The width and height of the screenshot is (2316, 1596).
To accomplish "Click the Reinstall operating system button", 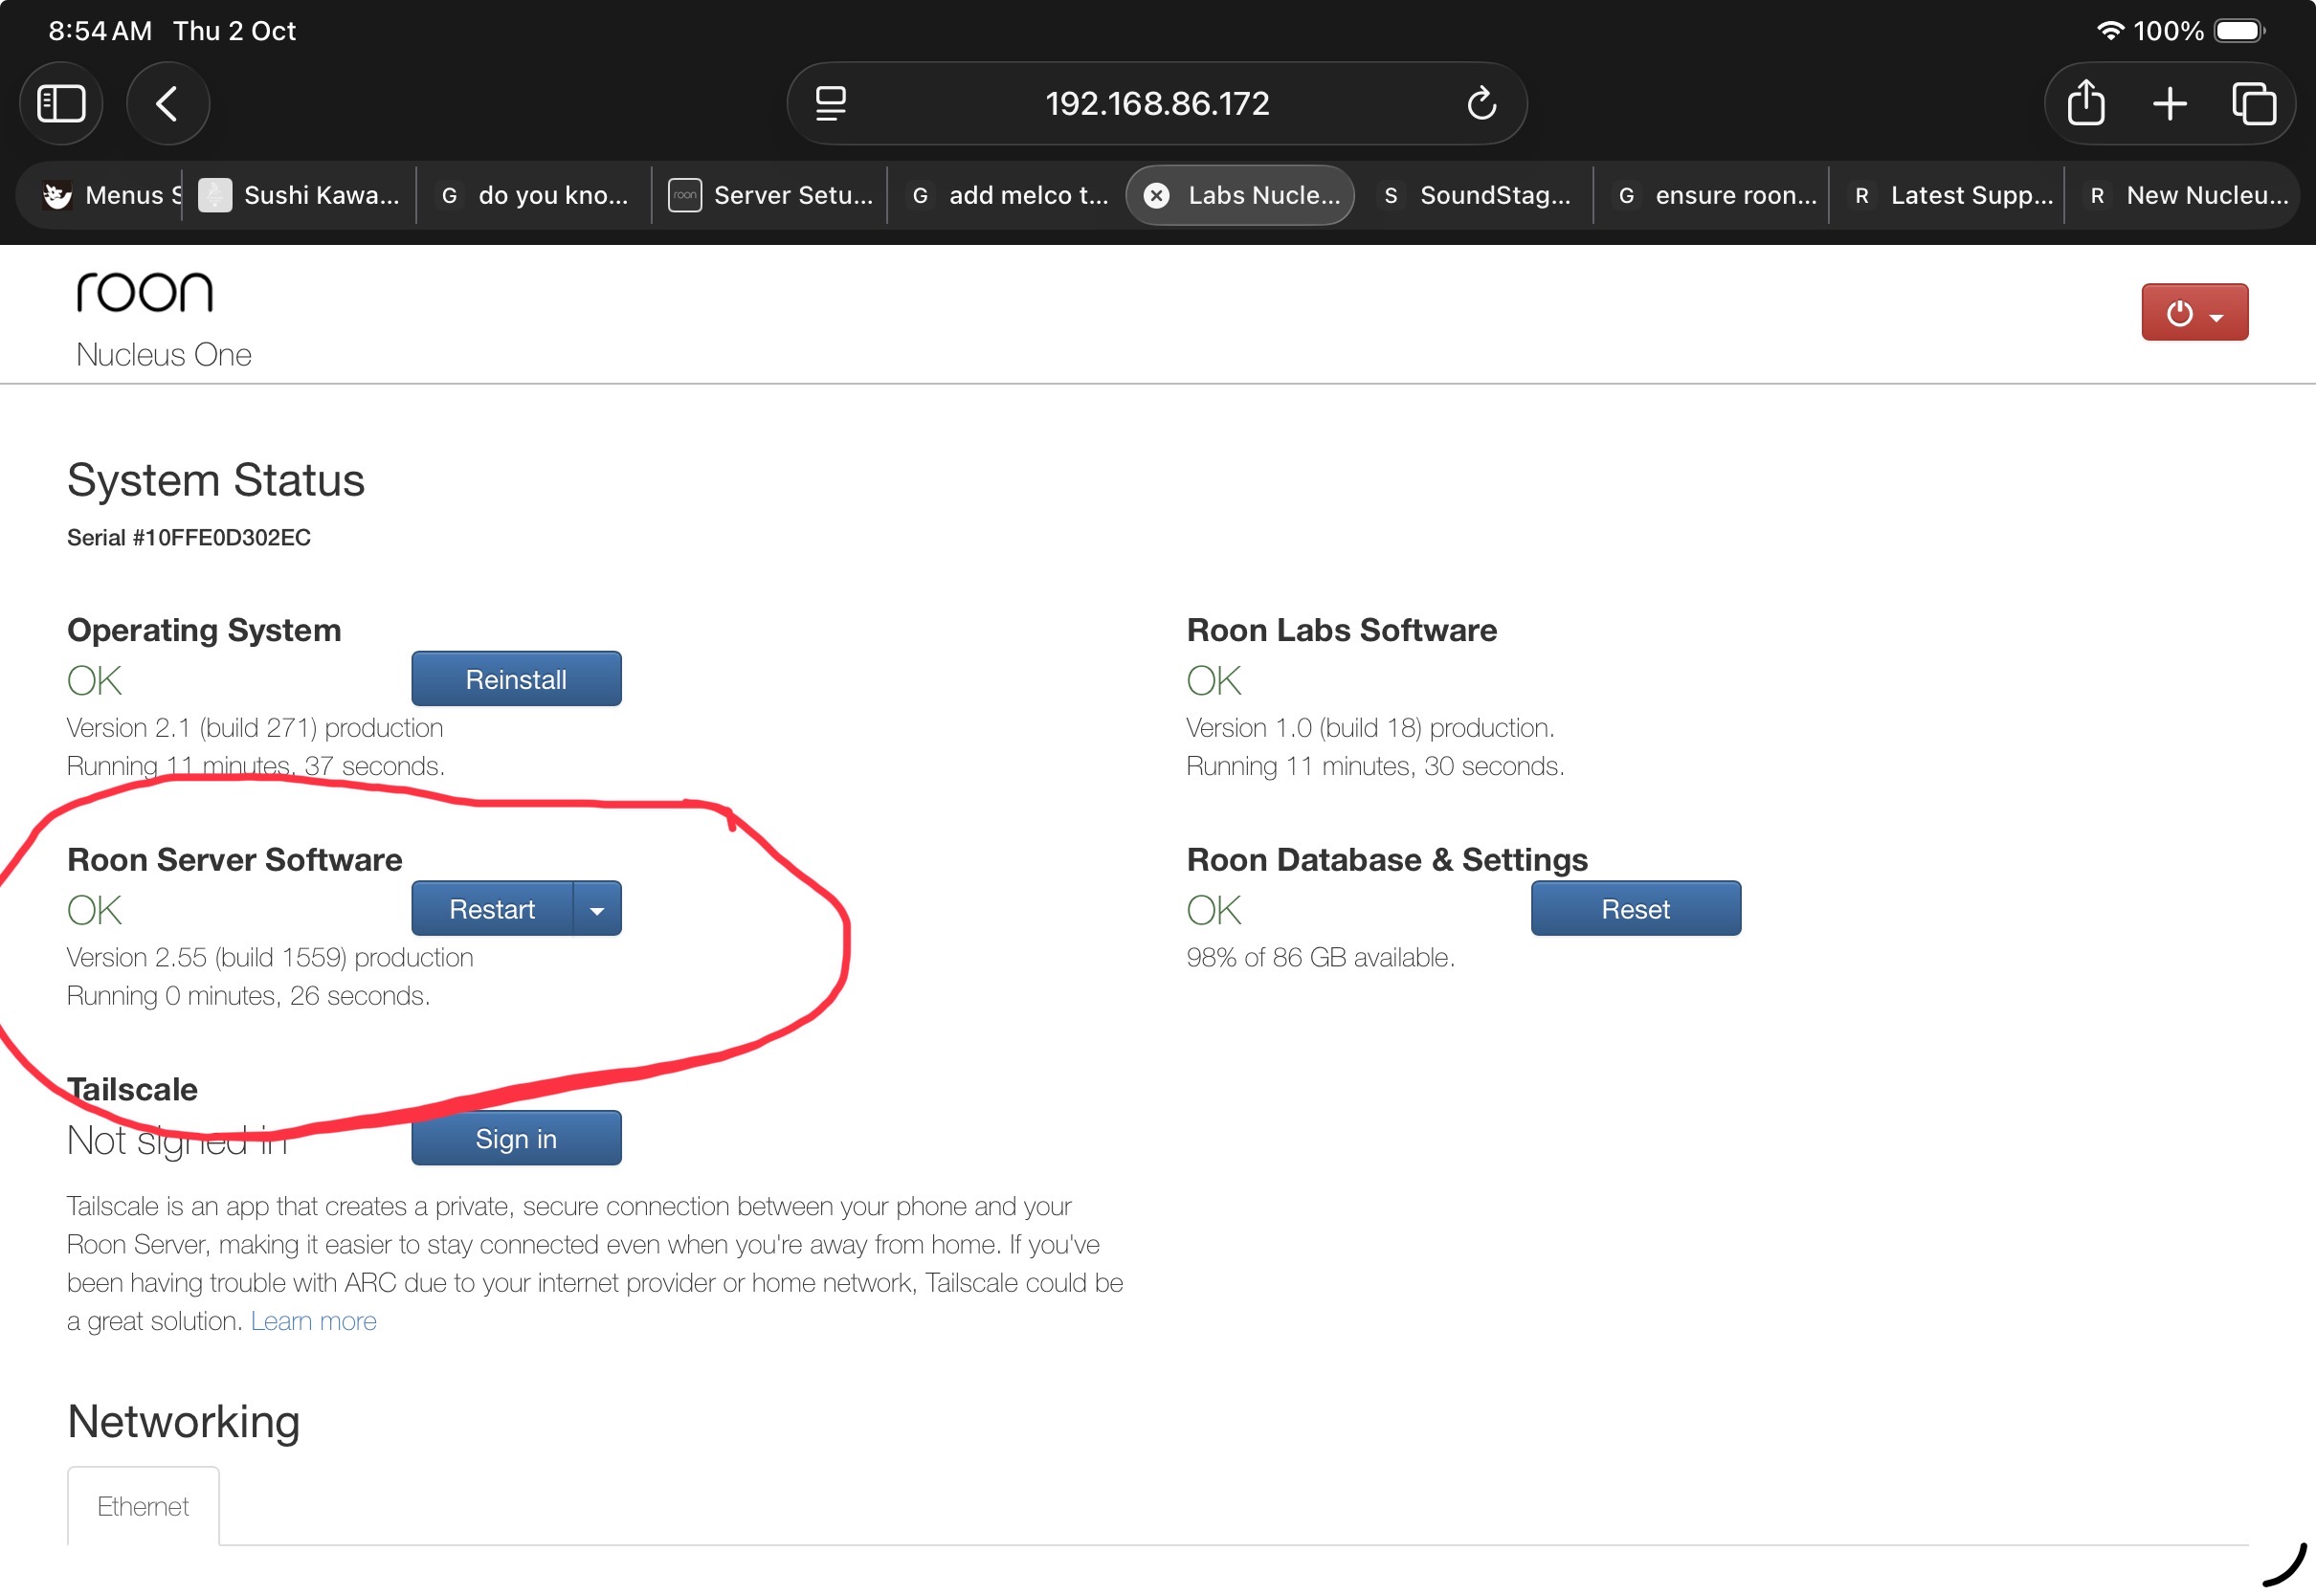I will (x=516, y=679).
